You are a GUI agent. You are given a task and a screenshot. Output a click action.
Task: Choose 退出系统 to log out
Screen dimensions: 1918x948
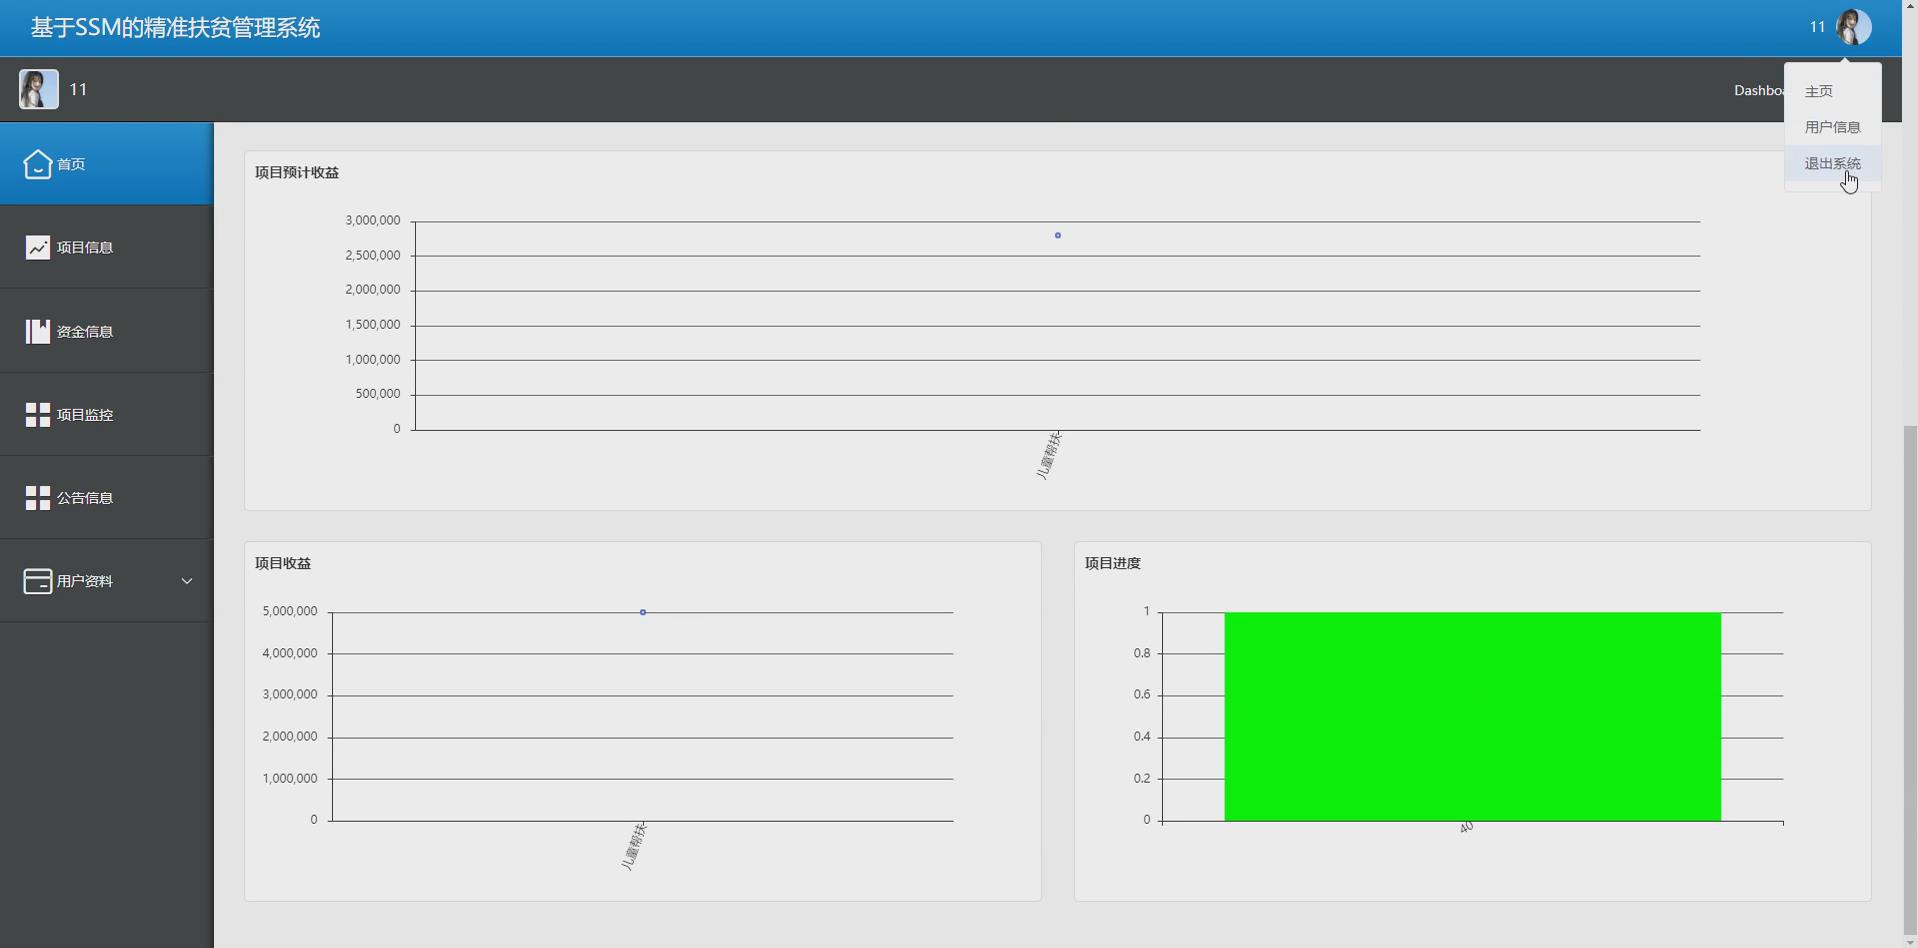1832,163
